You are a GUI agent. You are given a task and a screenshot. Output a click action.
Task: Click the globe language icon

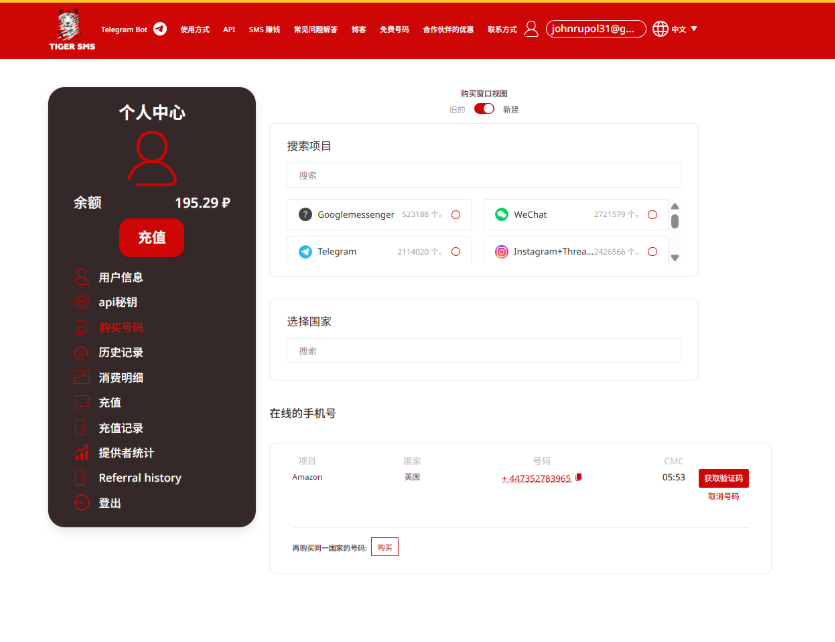point(660,29)
